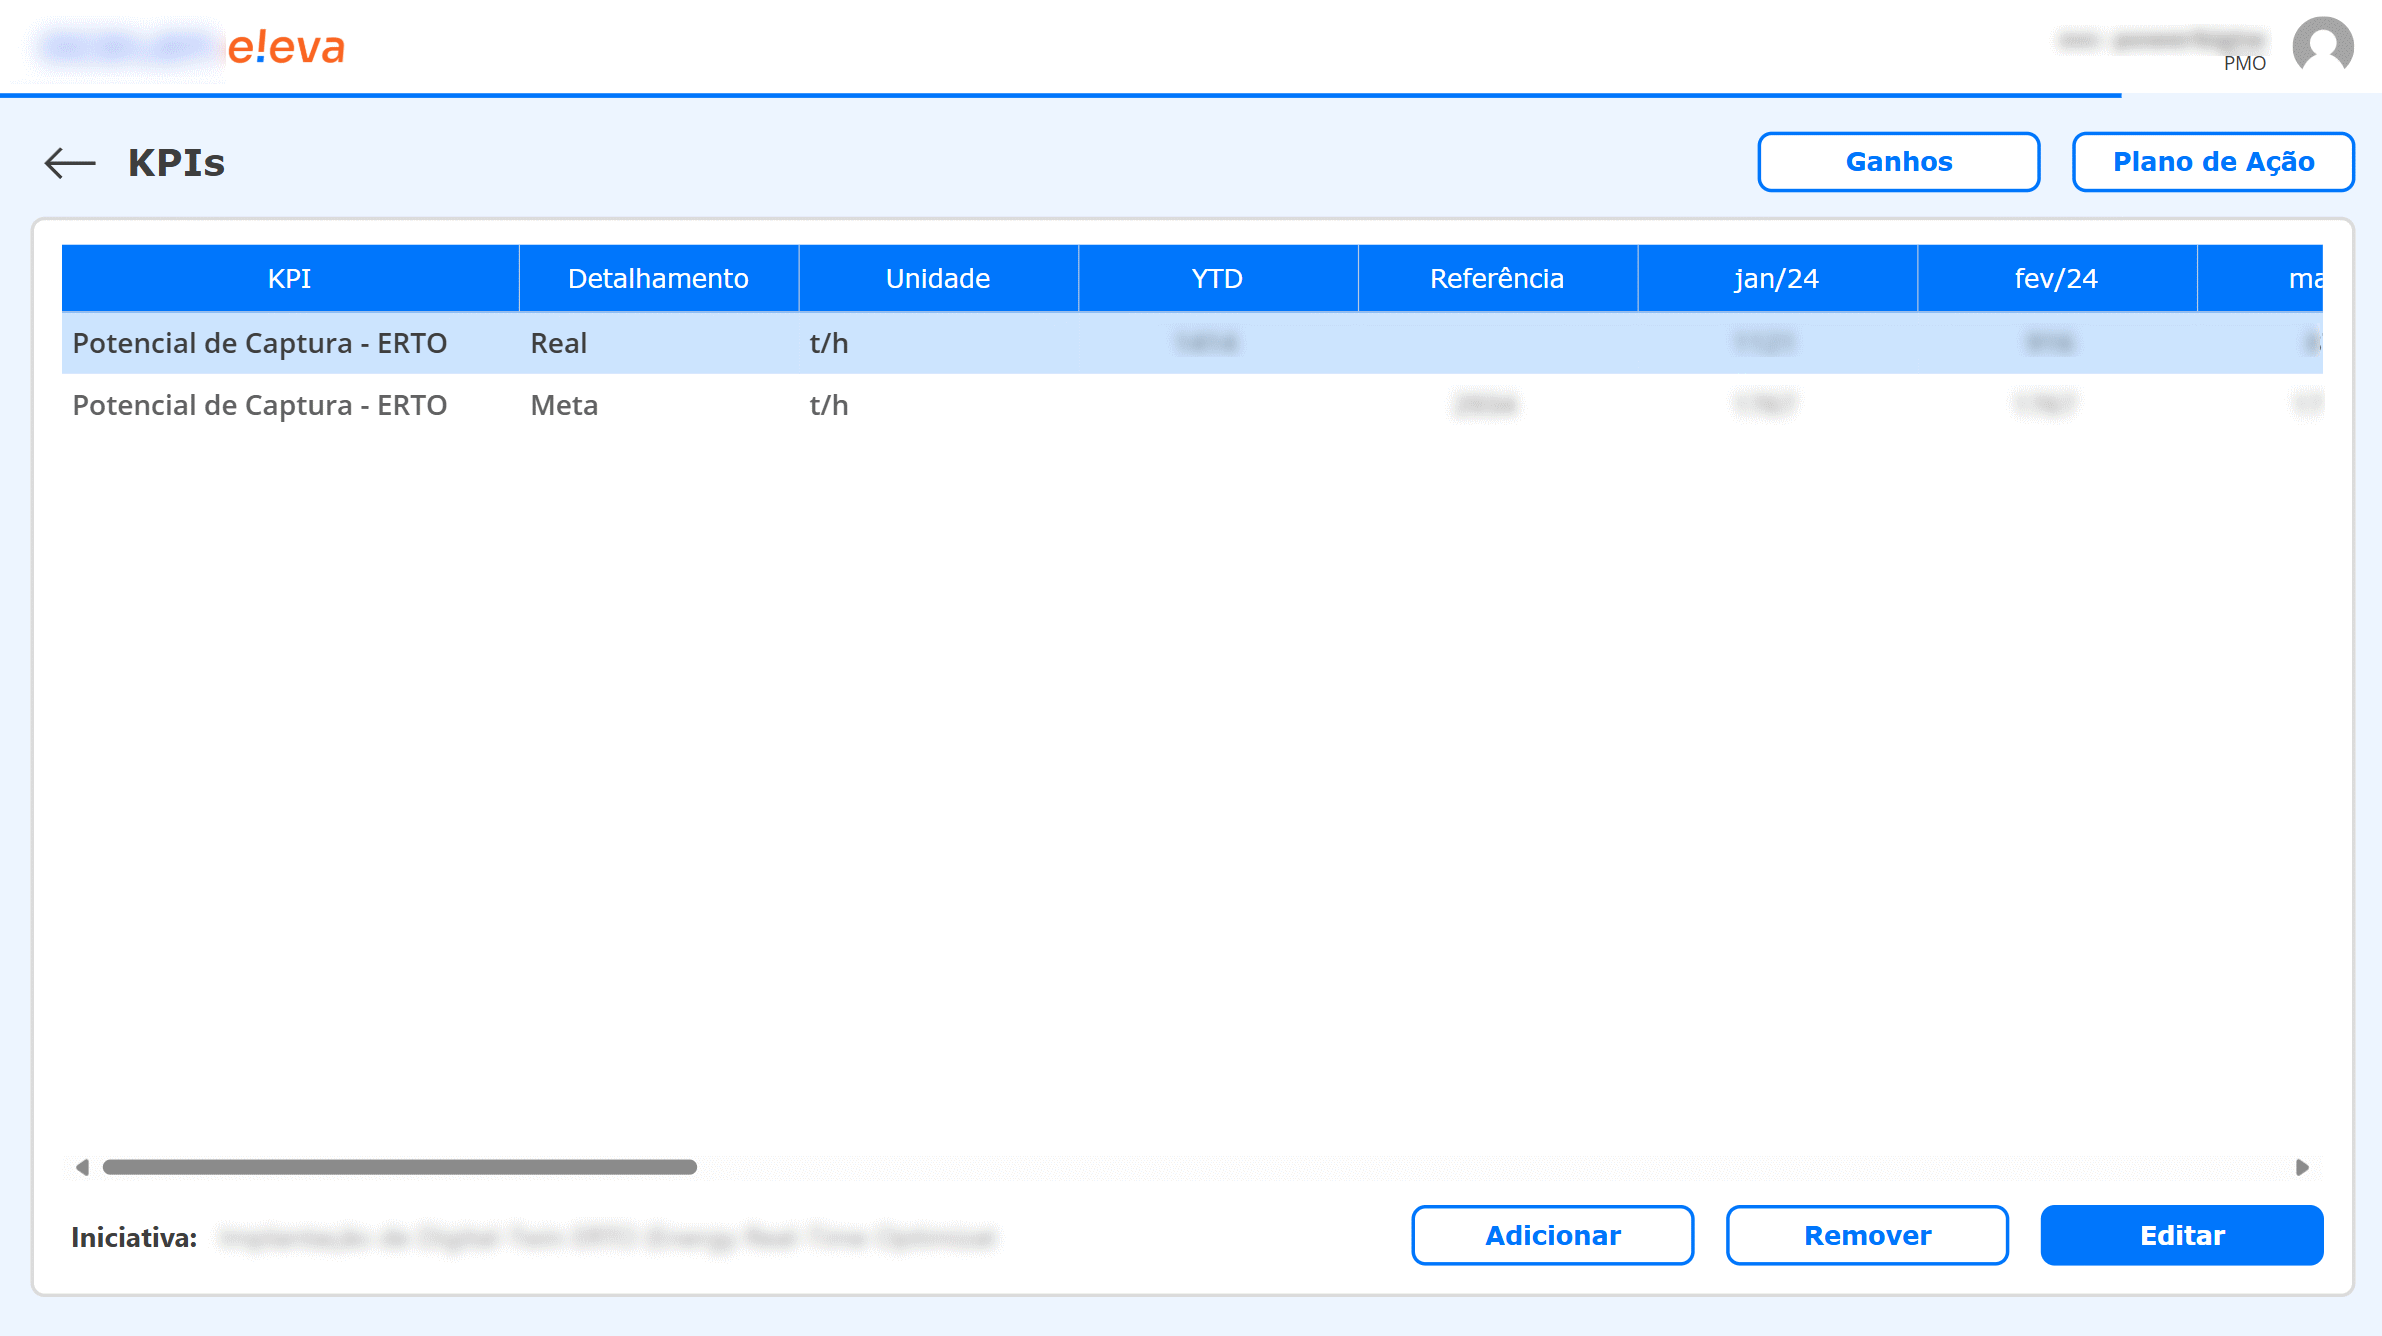The image size is (2382, 1336).
Task: Click the right scroll arrow of the table
Action: [x=2304, y=1165]
